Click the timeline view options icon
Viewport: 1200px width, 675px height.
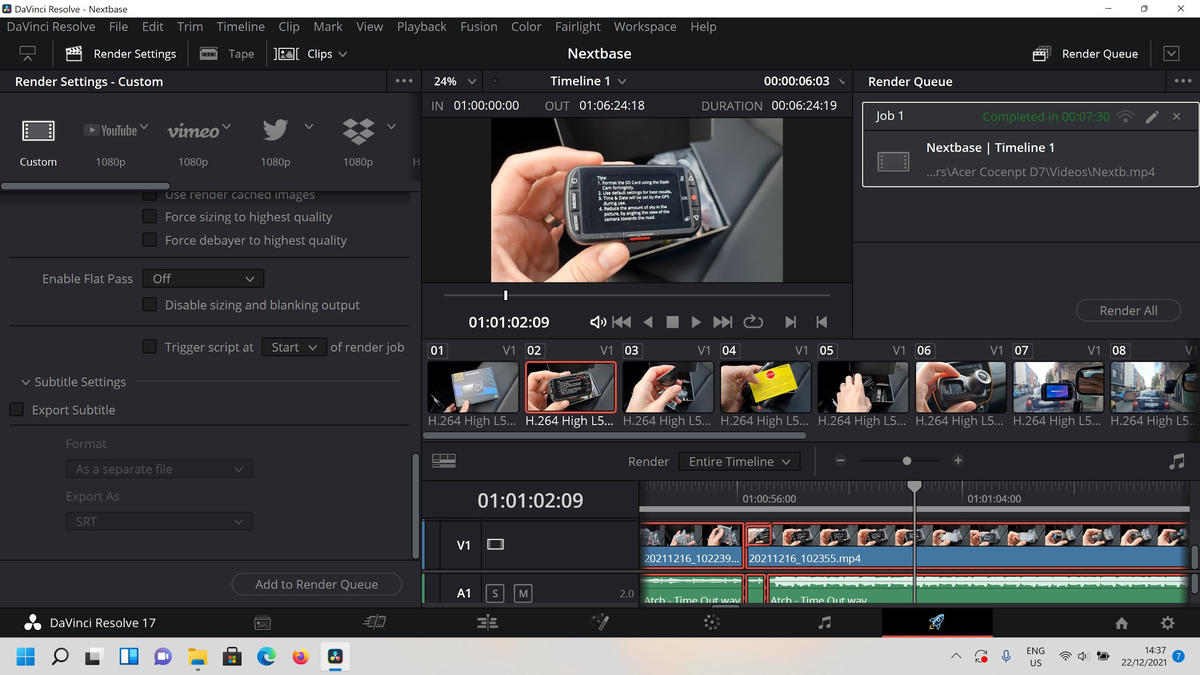[444, 461]
